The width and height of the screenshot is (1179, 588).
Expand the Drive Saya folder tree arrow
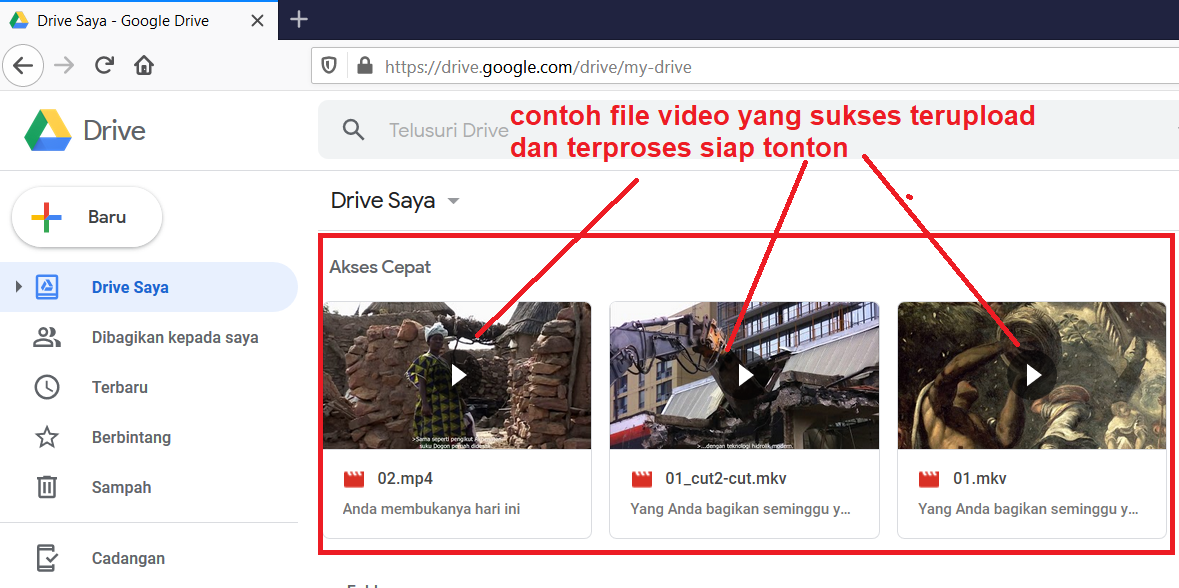click(x=17, y=287)
